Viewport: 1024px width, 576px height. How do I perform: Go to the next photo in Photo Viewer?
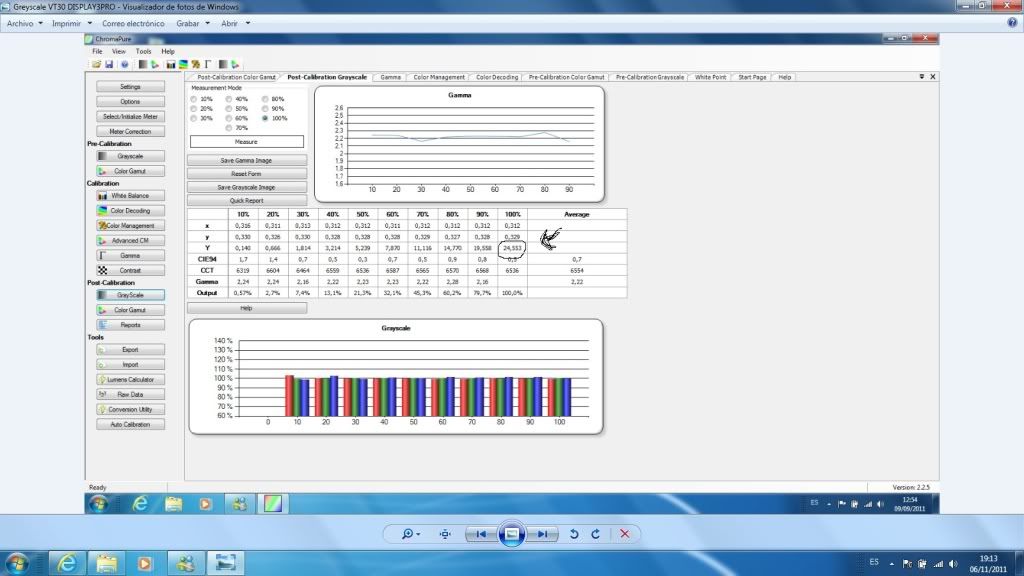(x=543, y=534)
